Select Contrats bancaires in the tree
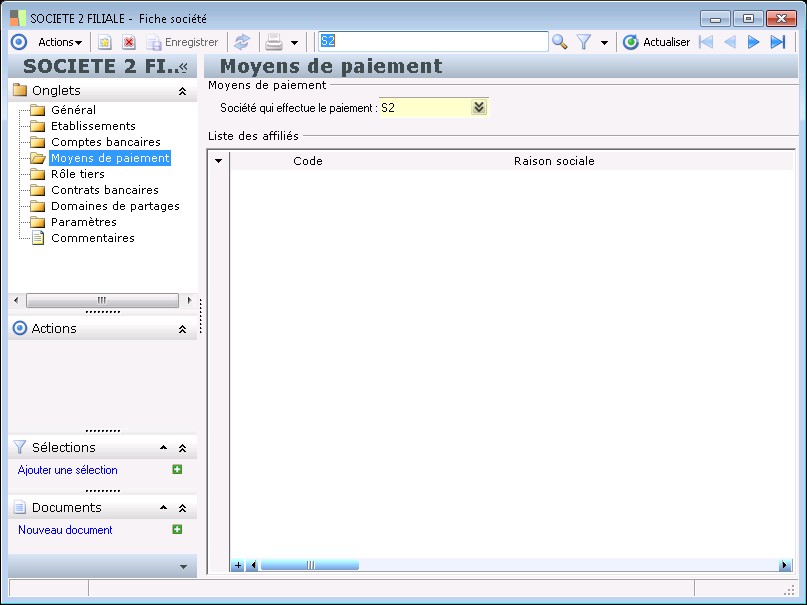Image resolution: width=807 pixels, height=605 pixels. [x=104, y=190]
